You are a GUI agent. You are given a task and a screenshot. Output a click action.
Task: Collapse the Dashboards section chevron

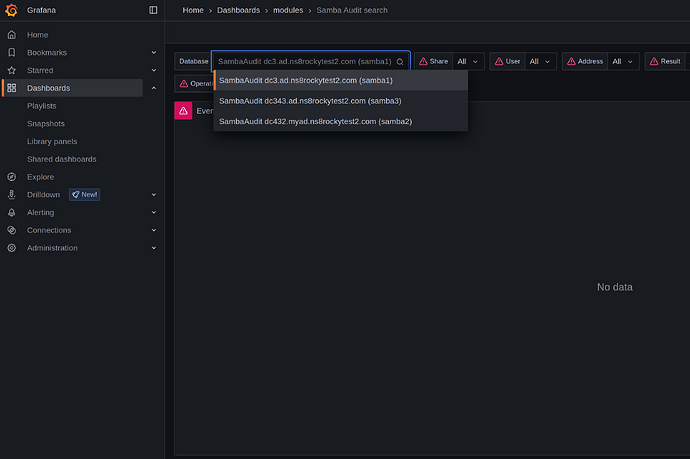[x=154, y=88]
